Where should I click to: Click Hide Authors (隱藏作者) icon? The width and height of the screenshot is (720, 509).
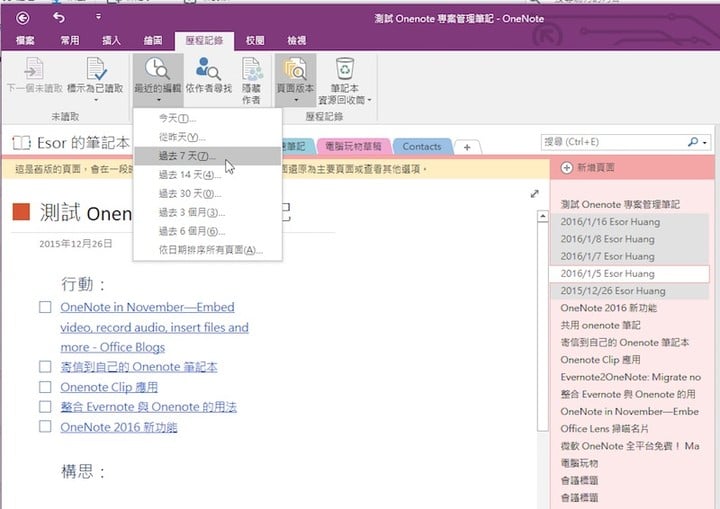254,70
